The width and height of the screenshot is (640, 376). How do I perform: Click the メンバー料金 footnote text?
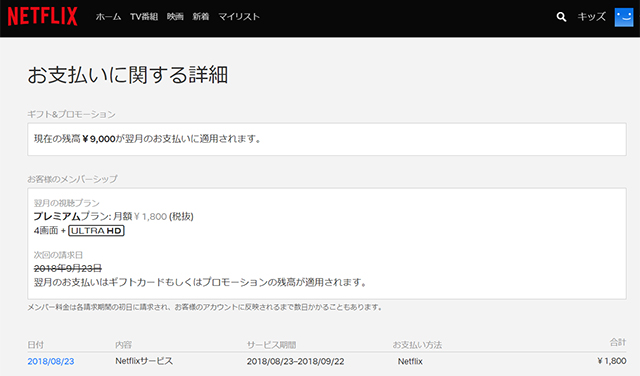pos(204,307)
